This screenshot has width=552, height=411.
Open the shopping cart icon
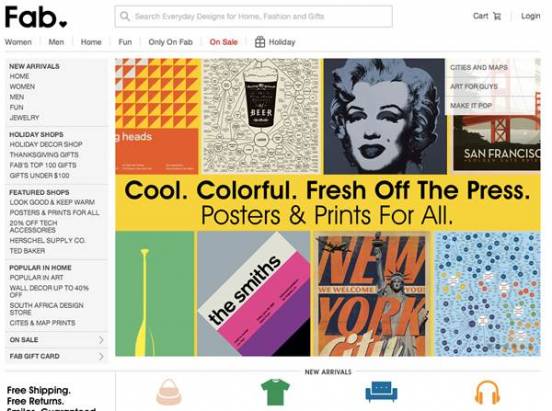click(497, 16)
